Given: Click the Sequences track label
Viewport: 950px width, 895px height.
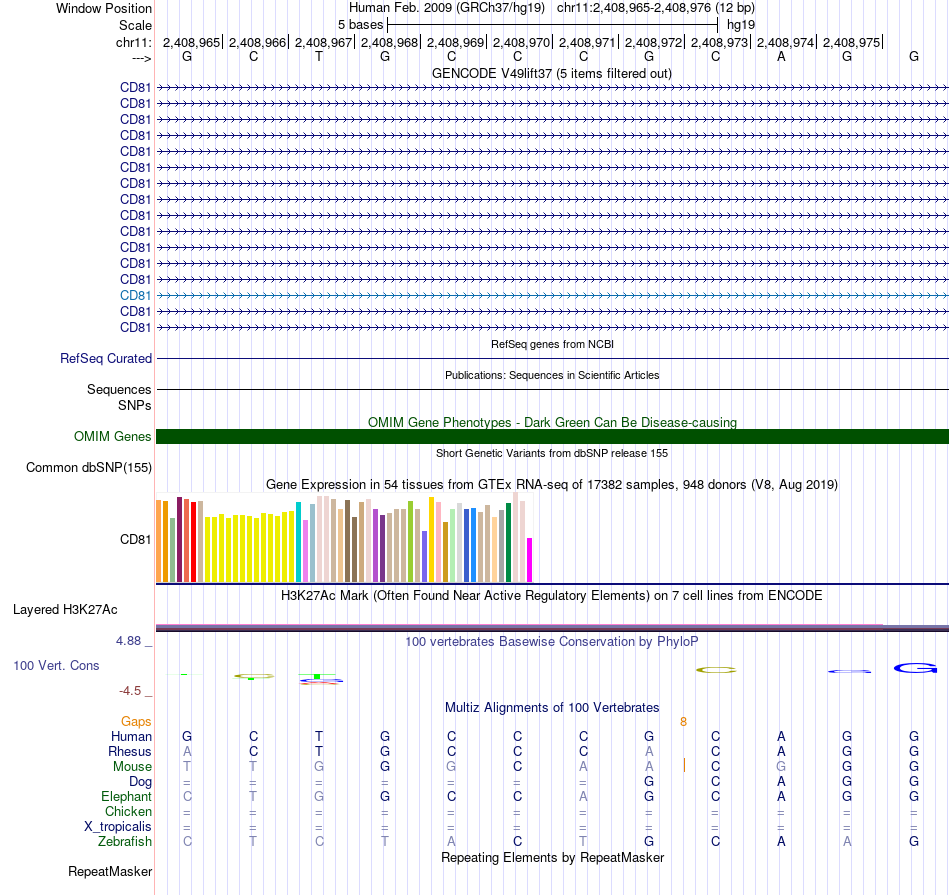Looking at the screenshot, I should 119,389.
